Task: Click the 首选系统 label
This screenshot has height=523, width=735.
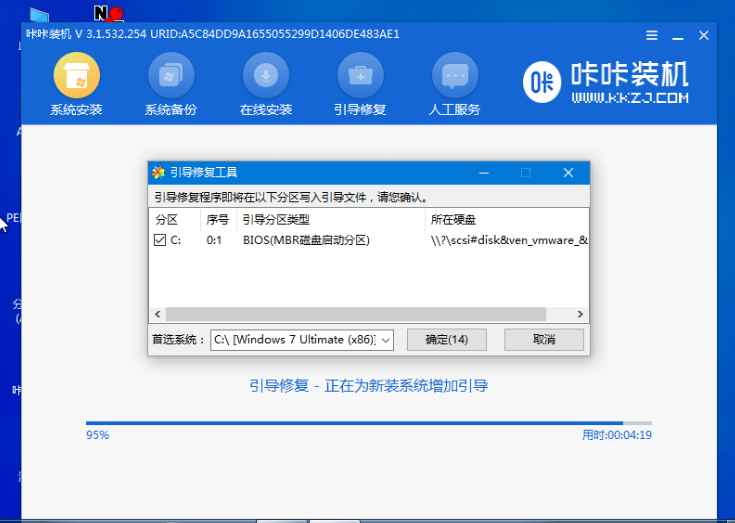Action: coord(179,340)
